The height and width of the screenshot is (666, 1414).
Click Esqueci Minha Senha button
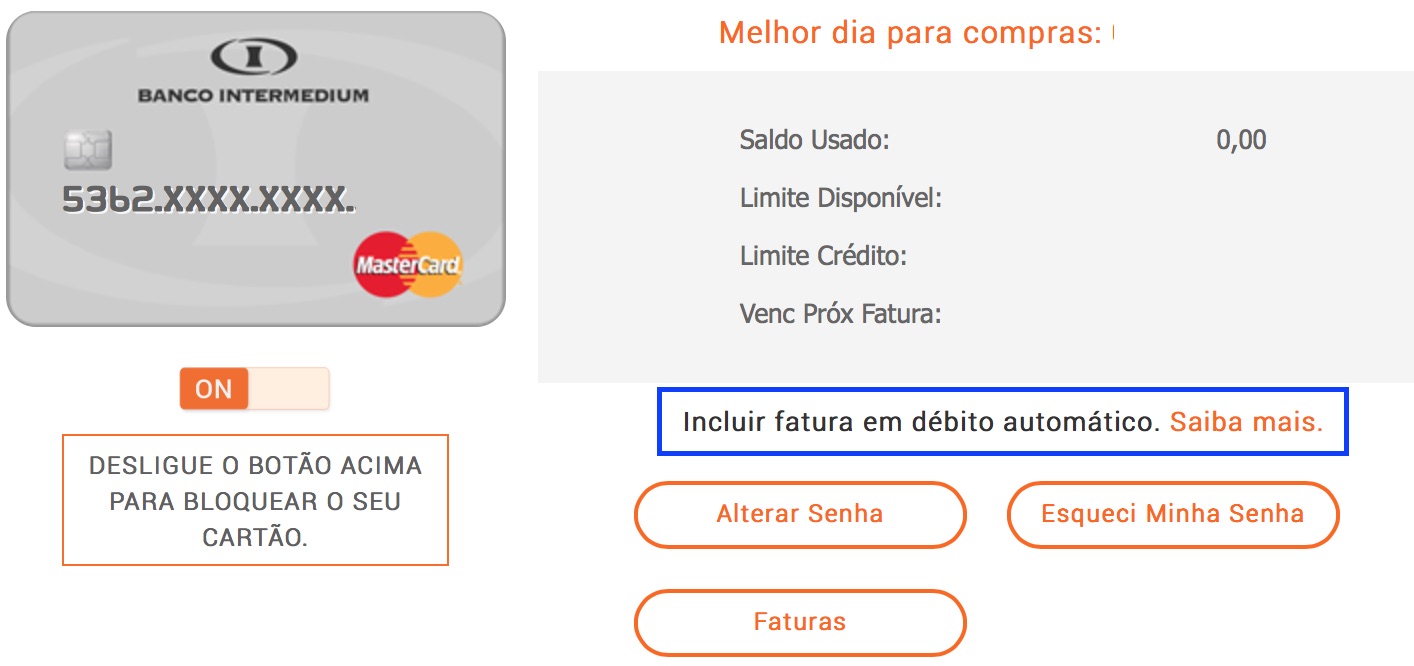click(x=1172, y=515)
